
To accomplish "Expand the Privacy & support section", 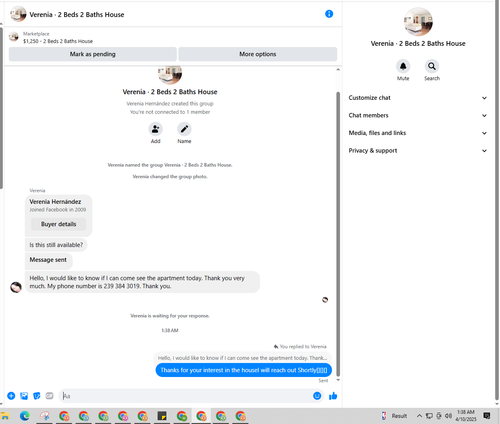I will (x=418, y=151).
